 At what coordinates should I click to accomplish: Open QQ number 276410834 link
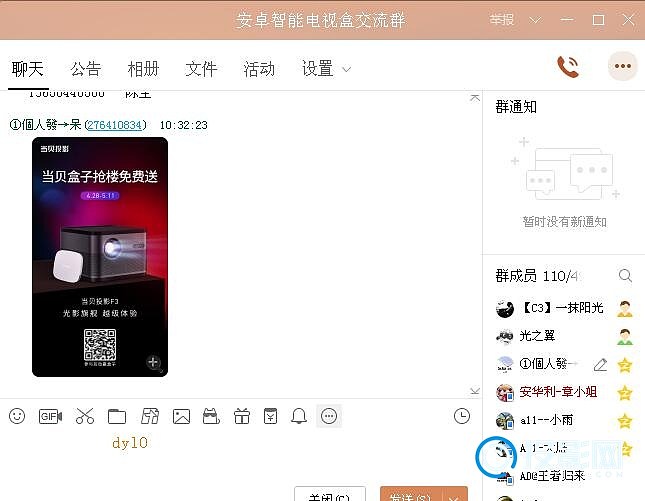point(115,125)
